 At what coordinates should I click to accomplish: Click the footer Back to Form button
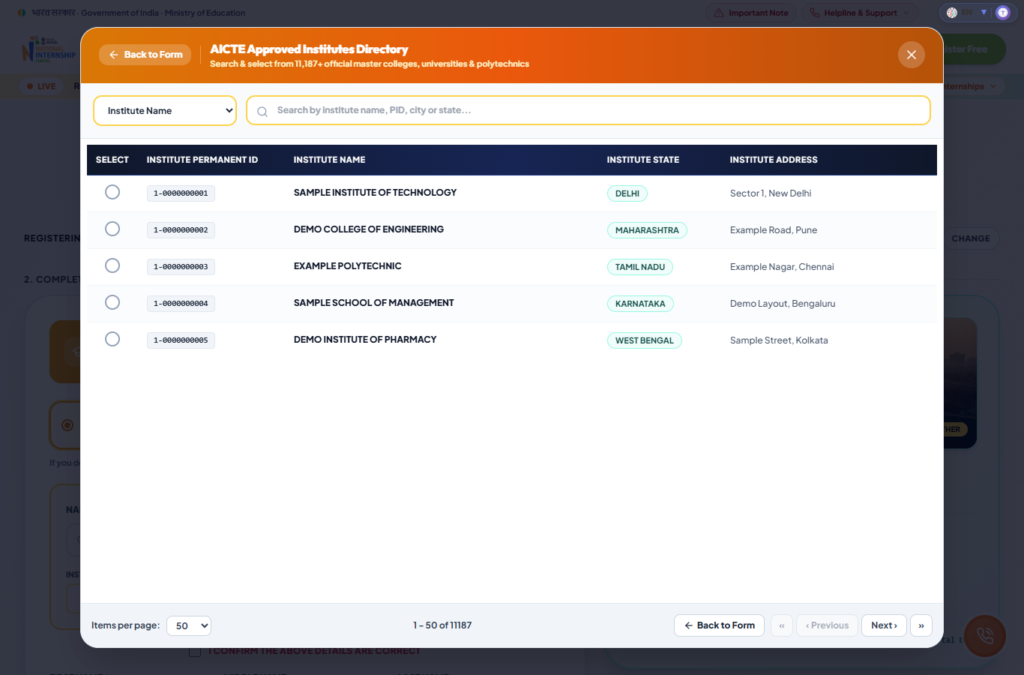click(x=719, y=625)
